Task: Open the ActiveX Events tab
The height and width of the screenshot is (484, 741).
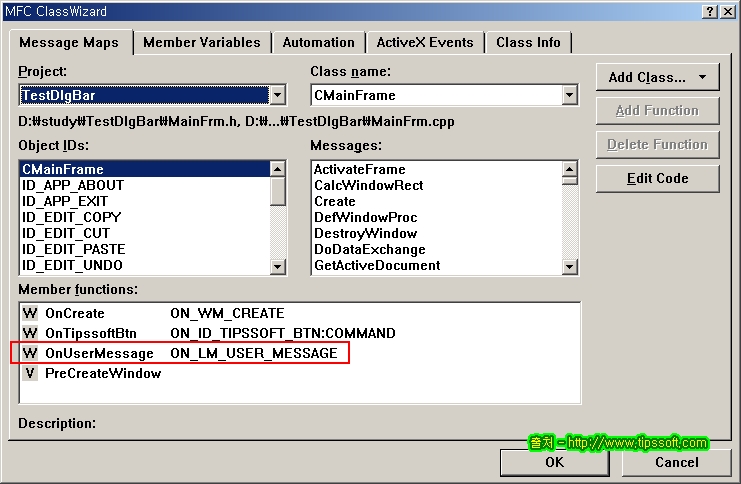Action: point(424,42)
